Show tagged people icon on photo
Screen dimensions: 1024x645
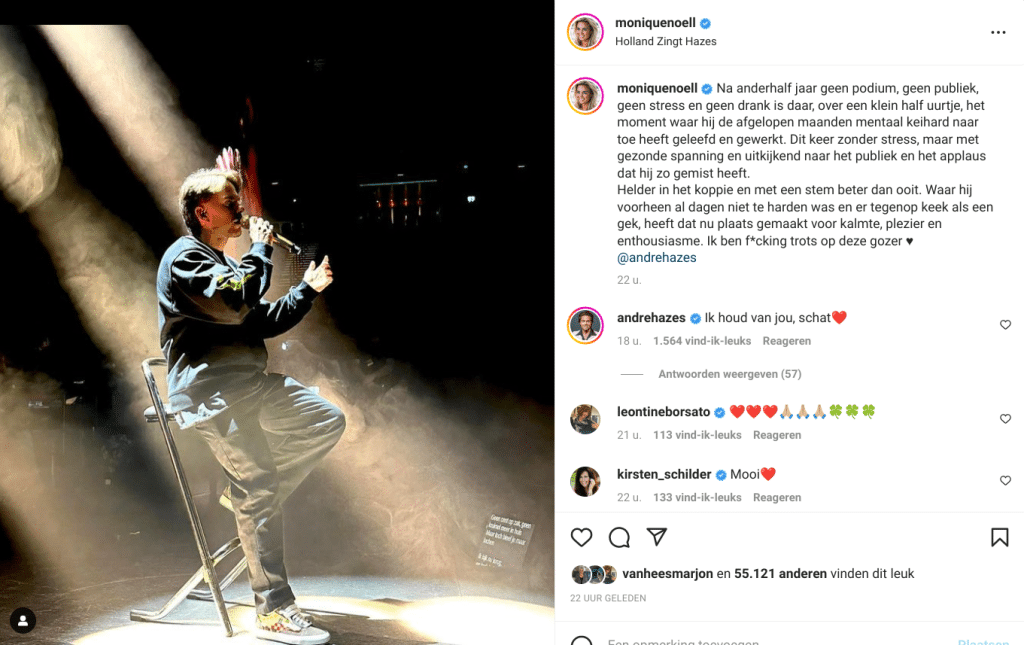[x=23, y=621]
